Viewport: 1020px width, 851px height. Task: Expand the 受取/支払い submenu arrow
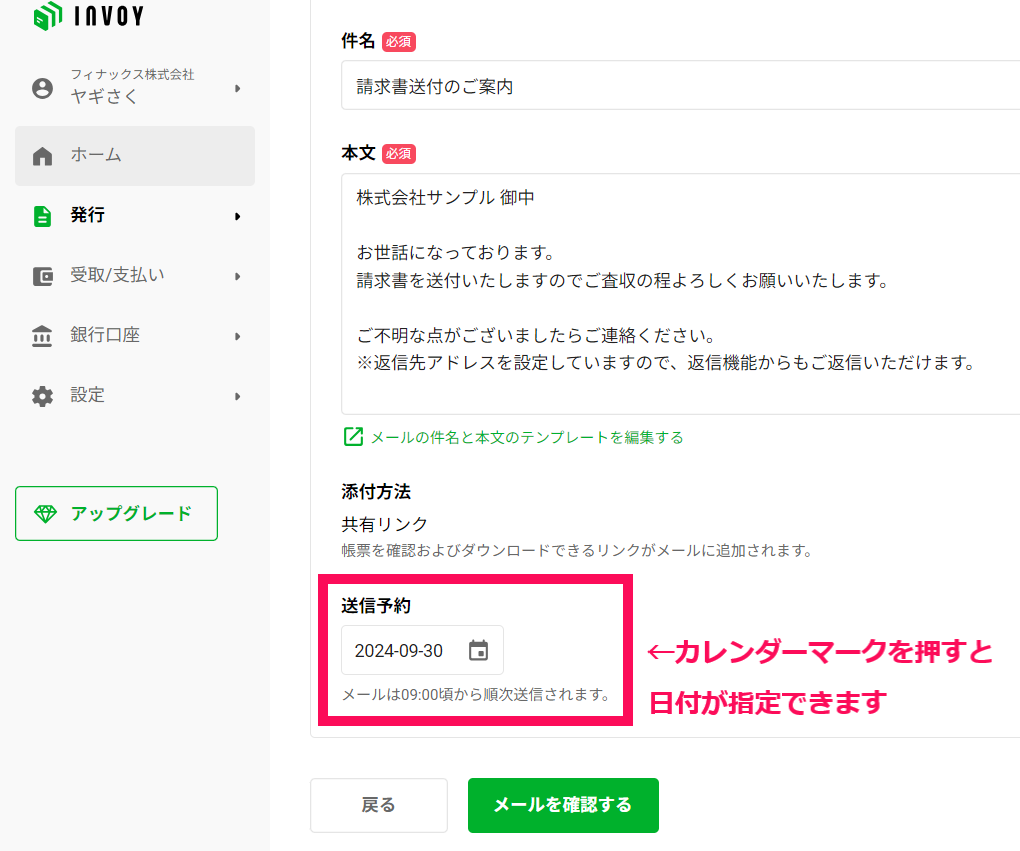click(x=237, y=277)
